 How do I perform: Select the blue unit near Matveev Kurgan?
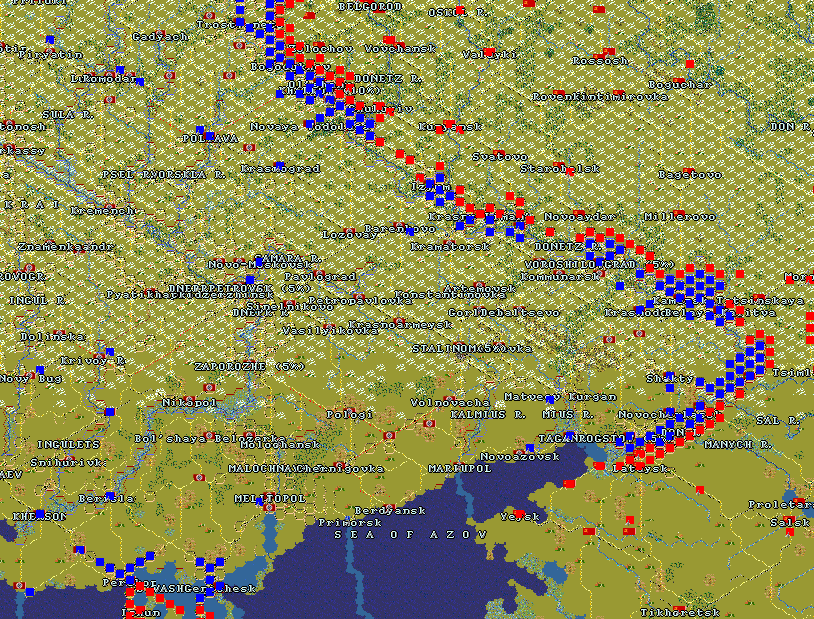tap(550, 400)
